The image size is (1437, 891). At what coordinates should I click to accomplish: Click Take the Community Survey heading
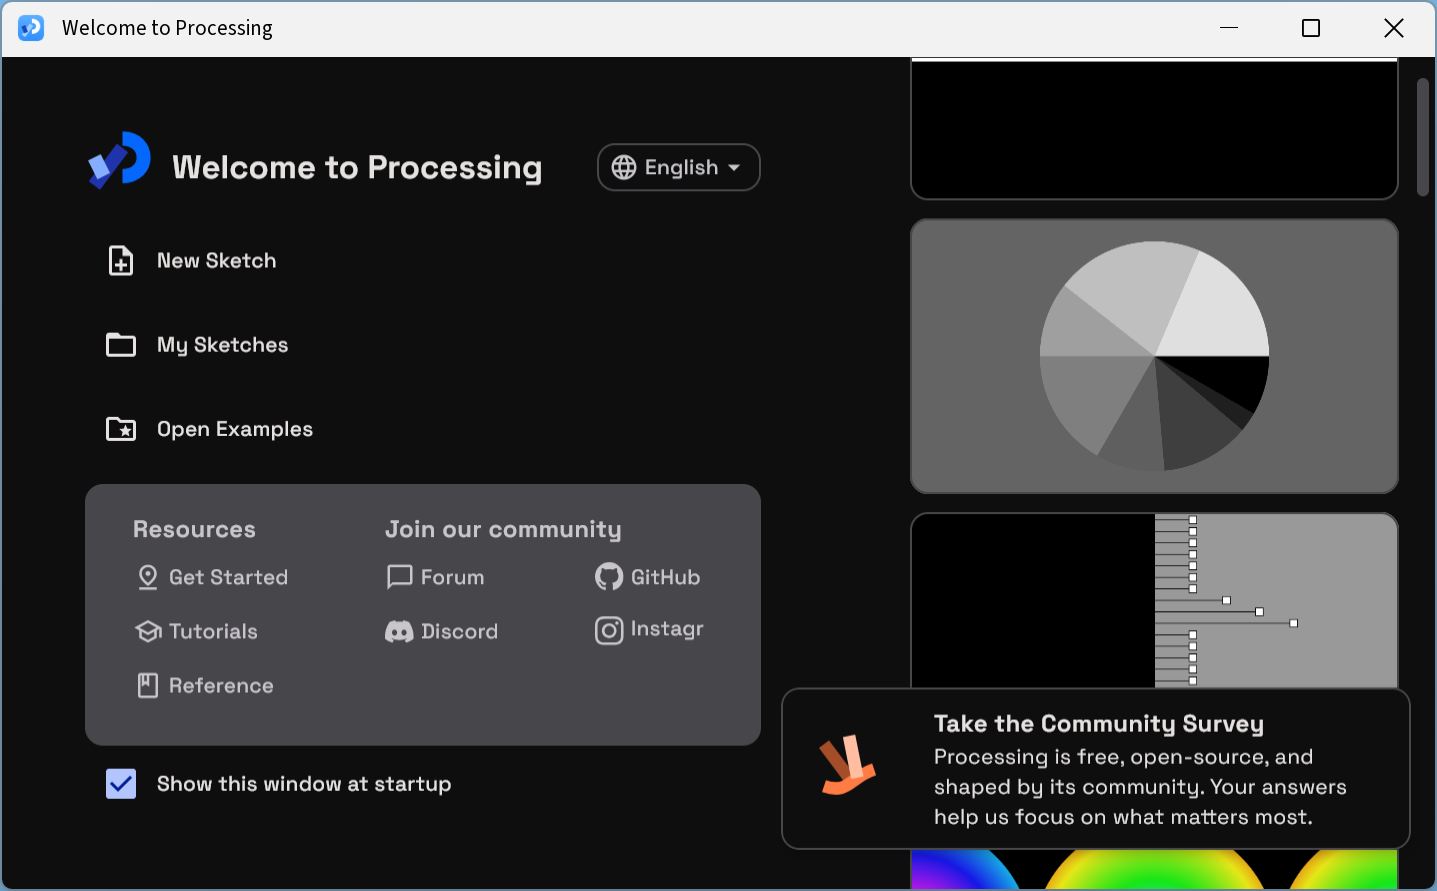1099,724
